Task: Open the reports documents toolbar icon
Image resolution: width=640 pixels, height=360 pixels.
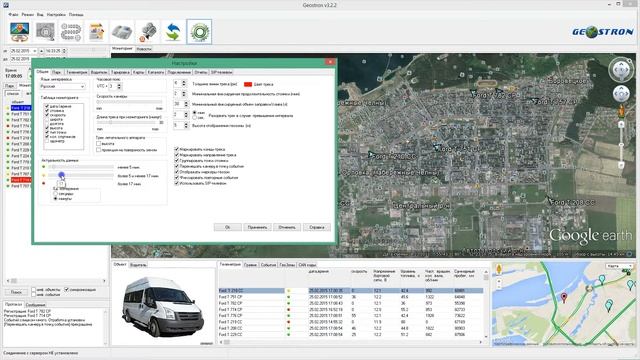Action: [x=97, y=31]
